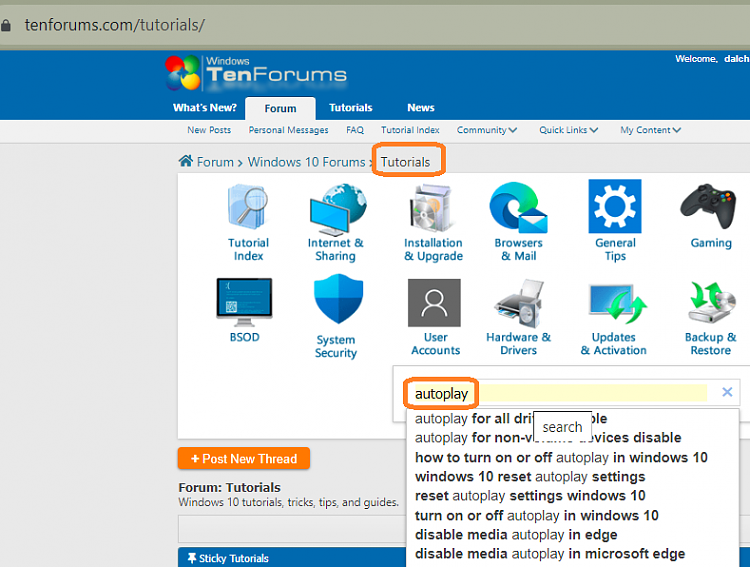Open the Browsers & Mail Edge icon
This screenshot has width=750, height=567.
coord(518,207)
